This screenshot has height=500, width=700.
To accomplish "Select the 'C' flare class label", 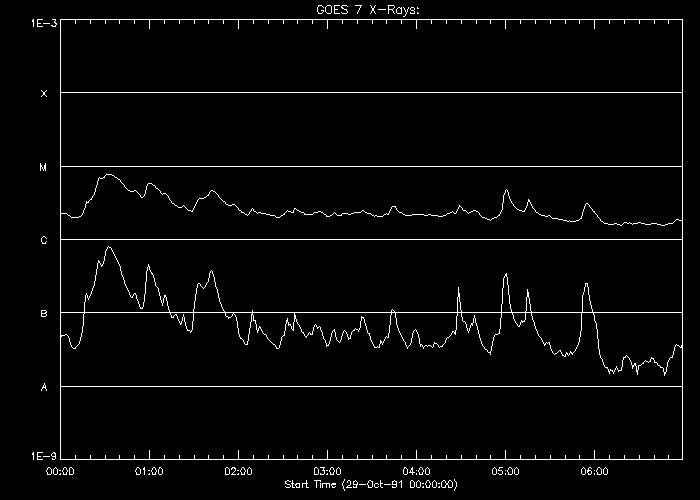I will [x=44, y=241].
